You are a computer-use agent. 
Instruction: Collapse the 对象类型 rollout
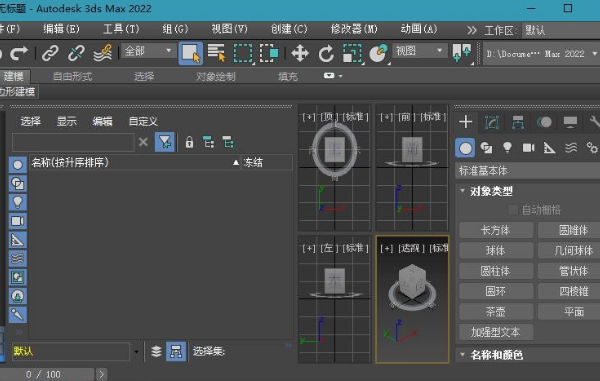[x=491, y=191]
